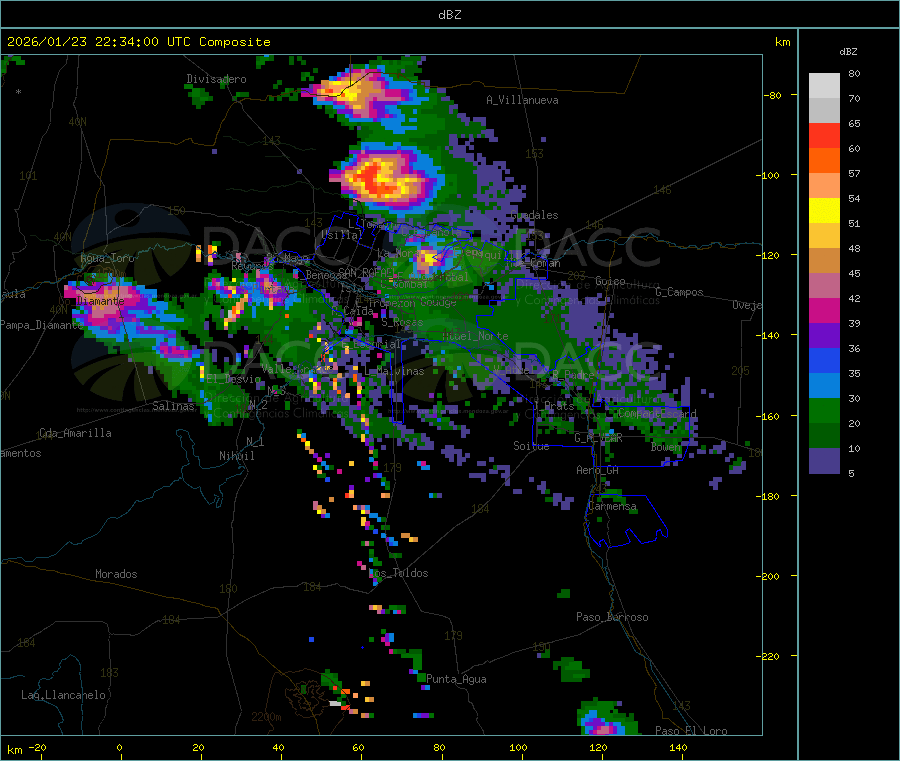Viewport: 900px width, 761px height.
Task: Select the 'Hotel_Norte' location label
Action: coord(475,336)
